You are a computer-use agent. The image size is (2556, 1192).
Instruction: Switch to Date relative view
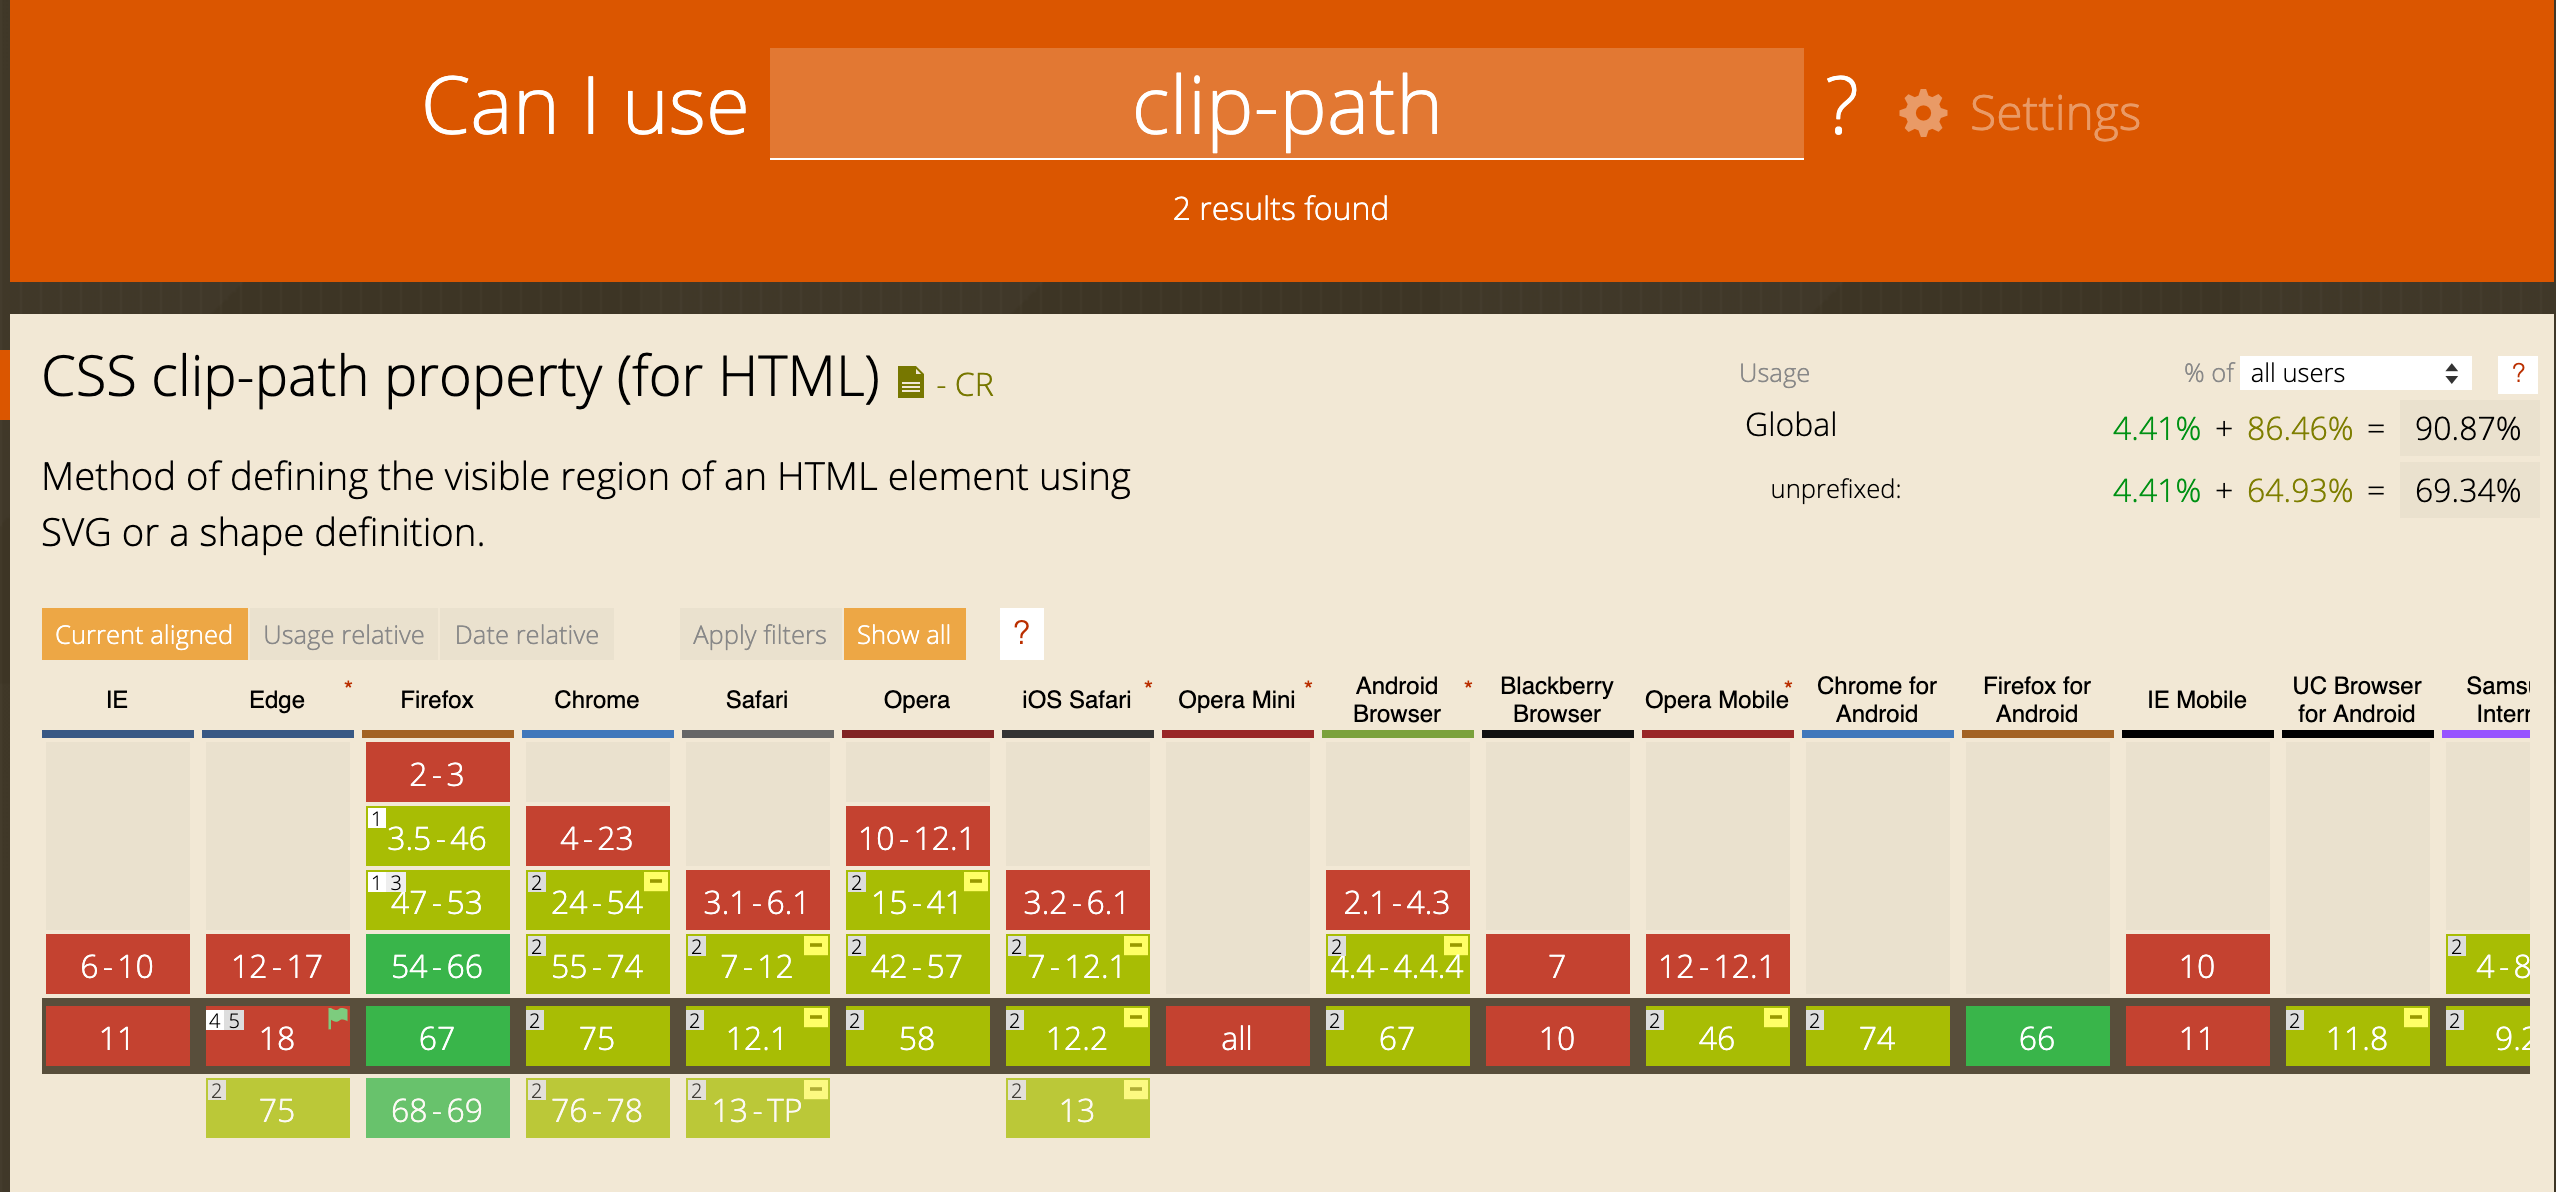(526, 634)
